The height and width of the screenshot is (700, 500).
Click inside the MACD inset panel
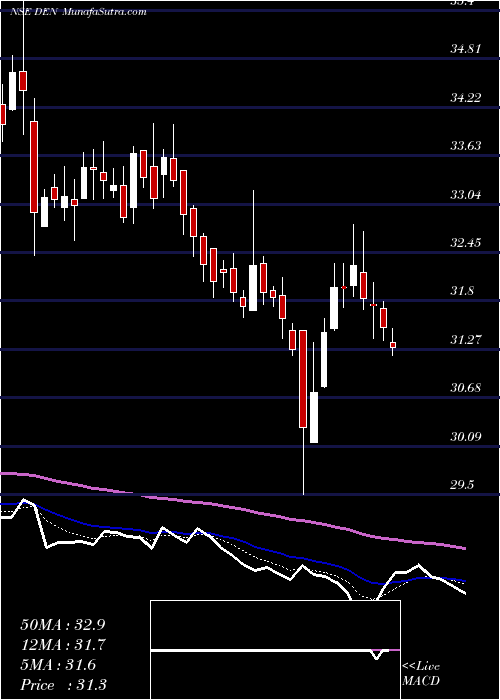click(275, 650)
